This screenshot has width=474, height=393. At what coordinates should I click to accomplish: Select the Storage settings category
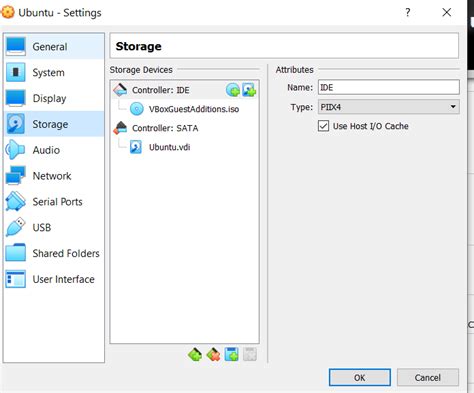pos(54,124)
